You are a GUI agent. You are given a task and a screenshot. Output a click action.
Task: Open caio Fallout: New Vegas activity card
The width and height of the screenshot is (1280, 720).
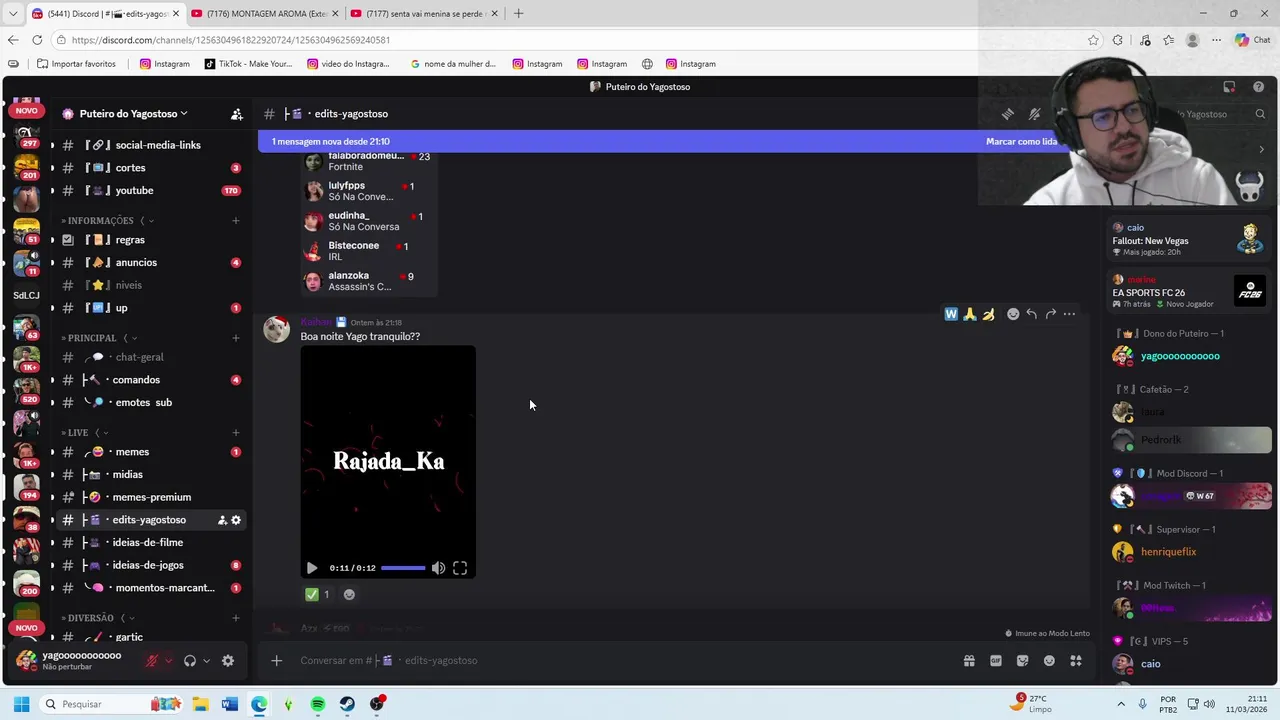(x=1190, y=239)
